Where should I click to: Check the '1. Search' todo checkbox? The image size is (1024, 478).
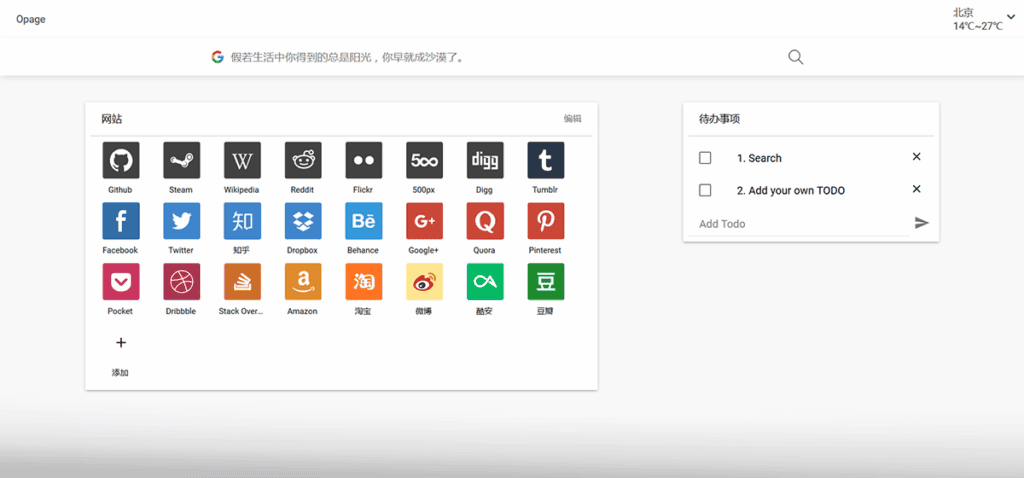click(705, 158)
